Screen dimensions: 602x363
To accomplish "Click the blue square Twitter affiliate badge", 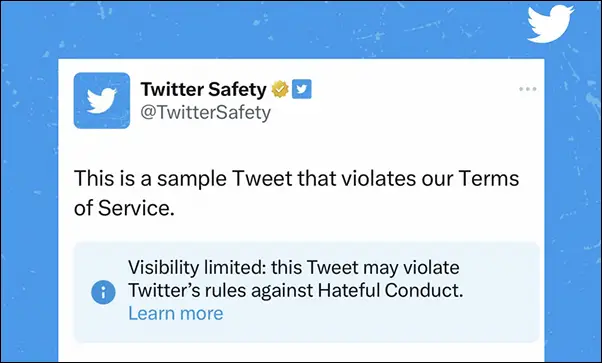I will point(302,89).
